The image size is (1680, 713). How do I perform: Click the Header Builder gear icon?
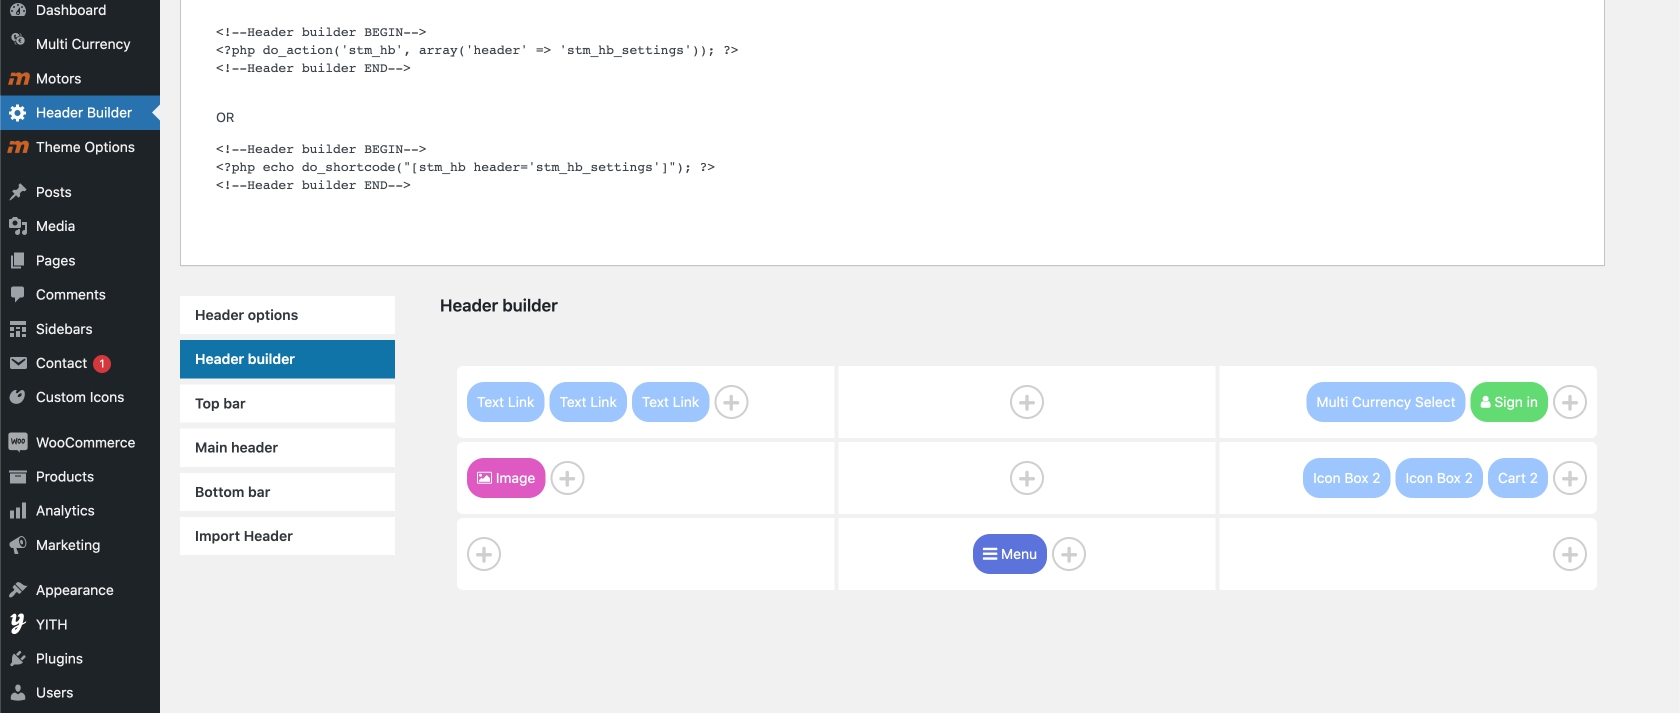[18, 113]
